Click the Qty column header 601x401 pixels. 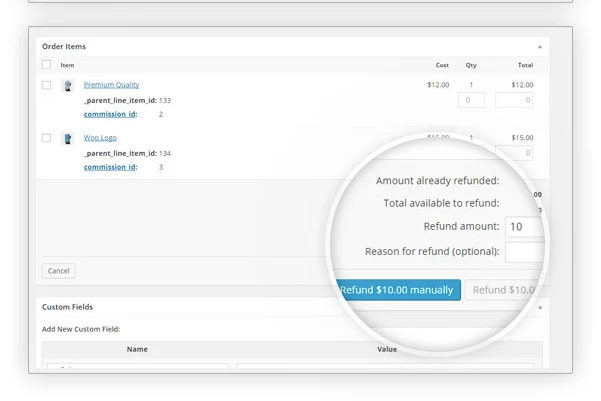pyautogui.click(x=471, y=65)
